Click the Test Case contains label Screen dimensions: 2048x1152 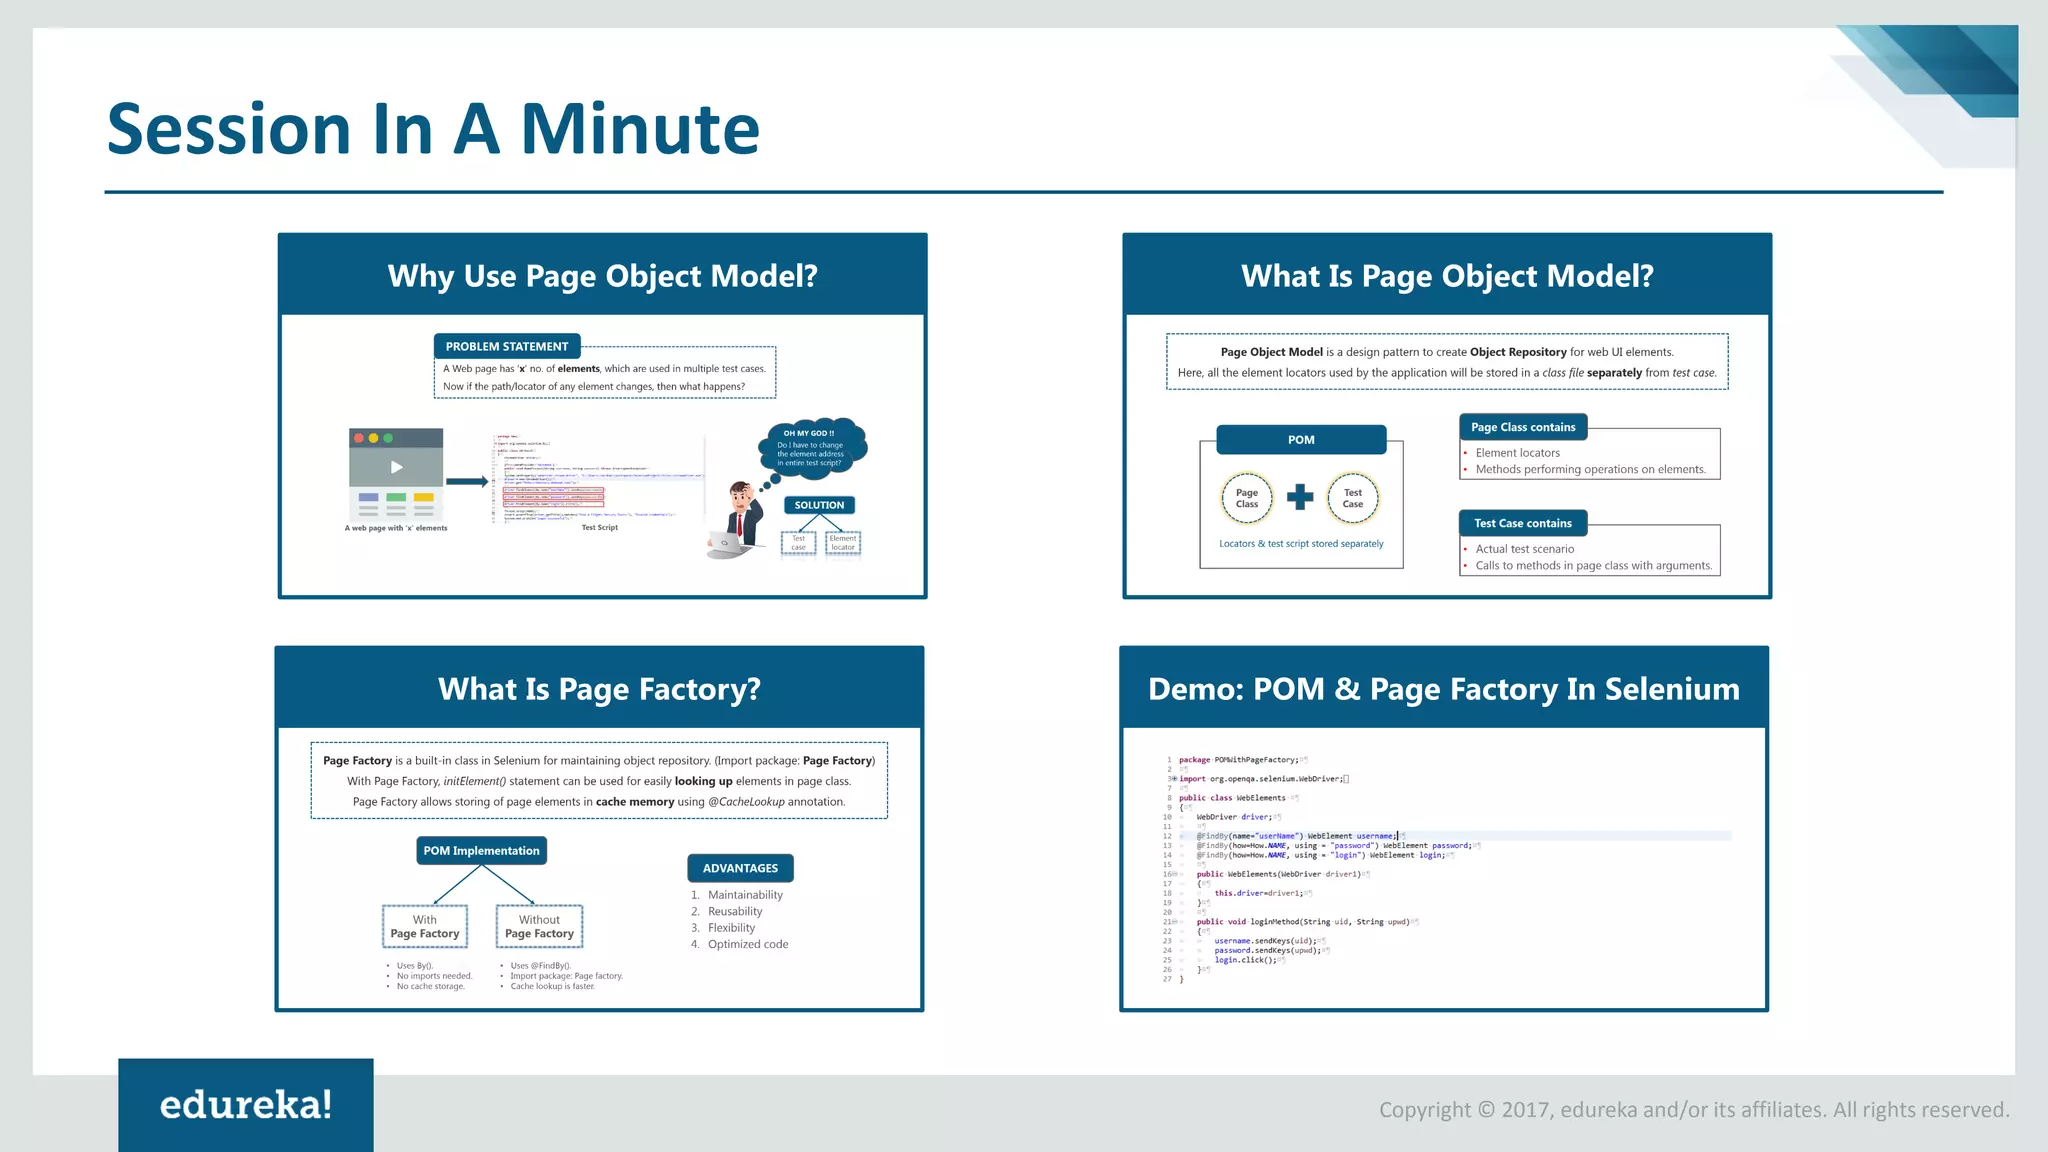(1522, 523)
